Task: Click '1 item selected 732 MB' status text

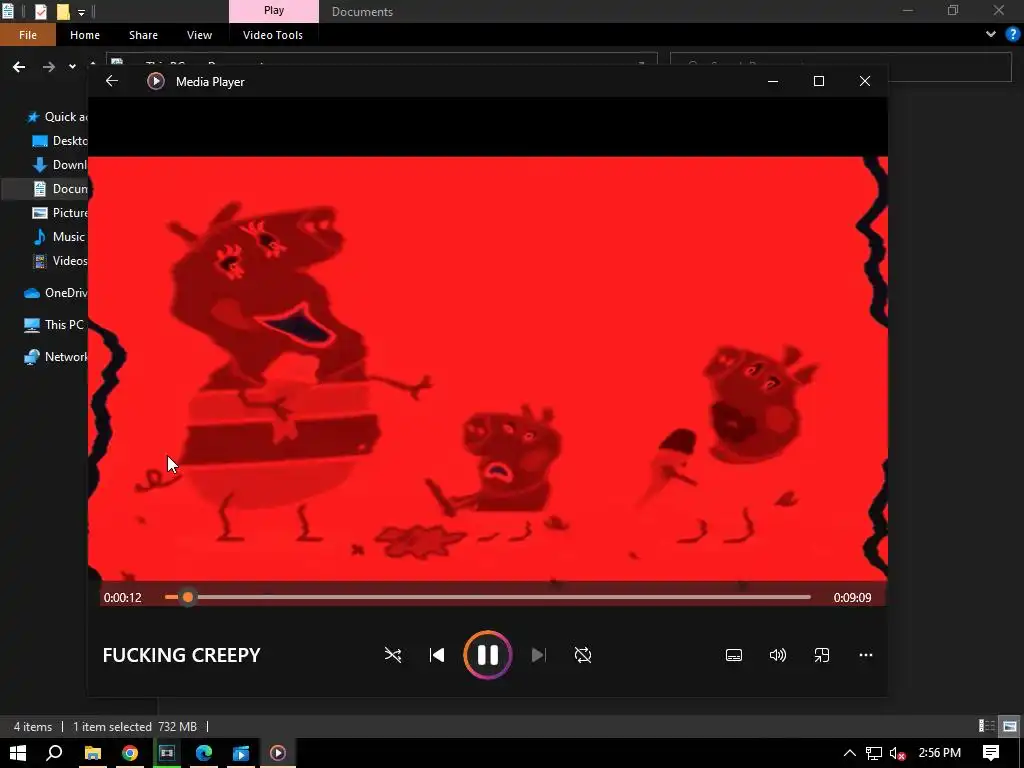Action: 135,726
